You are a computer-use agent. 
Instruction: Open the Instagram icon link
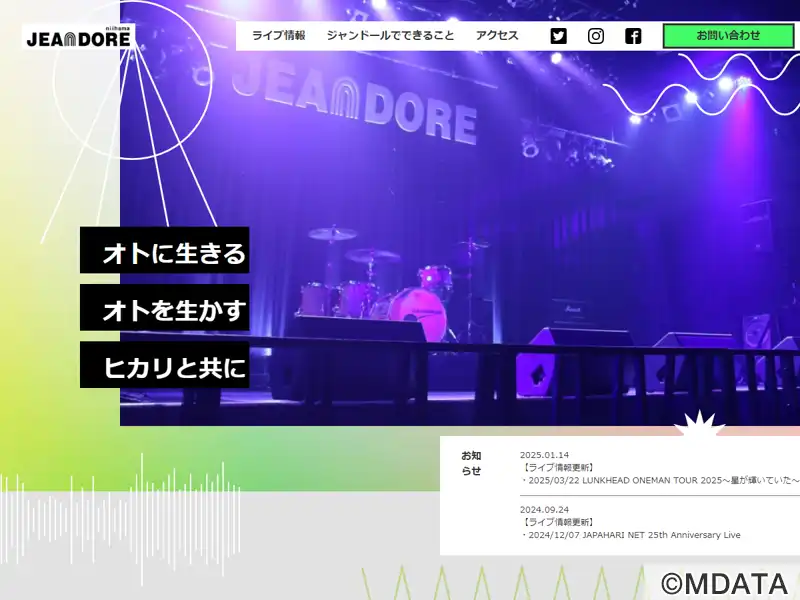[x=595, y=36]
